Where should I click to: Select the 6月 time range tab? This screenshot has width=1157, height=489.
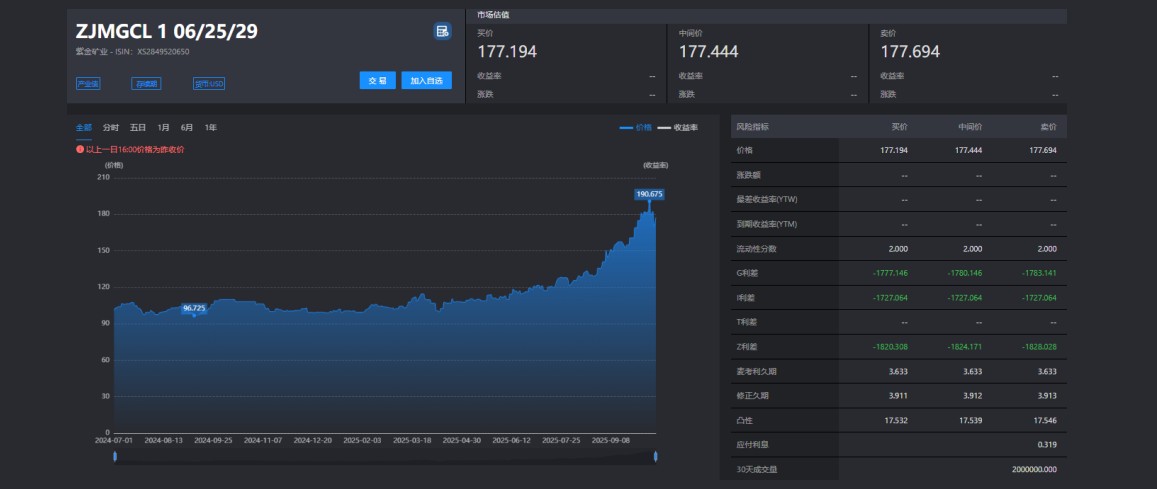pos(187,128)
